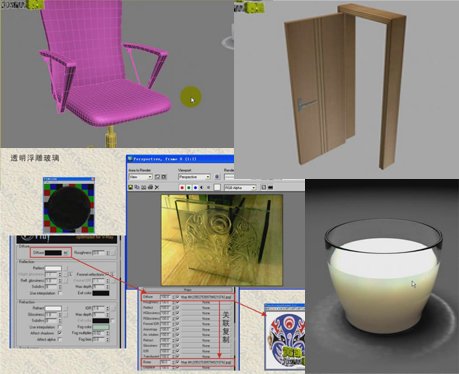This screenshot has height=374, width=459.
Task: Click the material sample sphere preview
Action: [69, 207]
